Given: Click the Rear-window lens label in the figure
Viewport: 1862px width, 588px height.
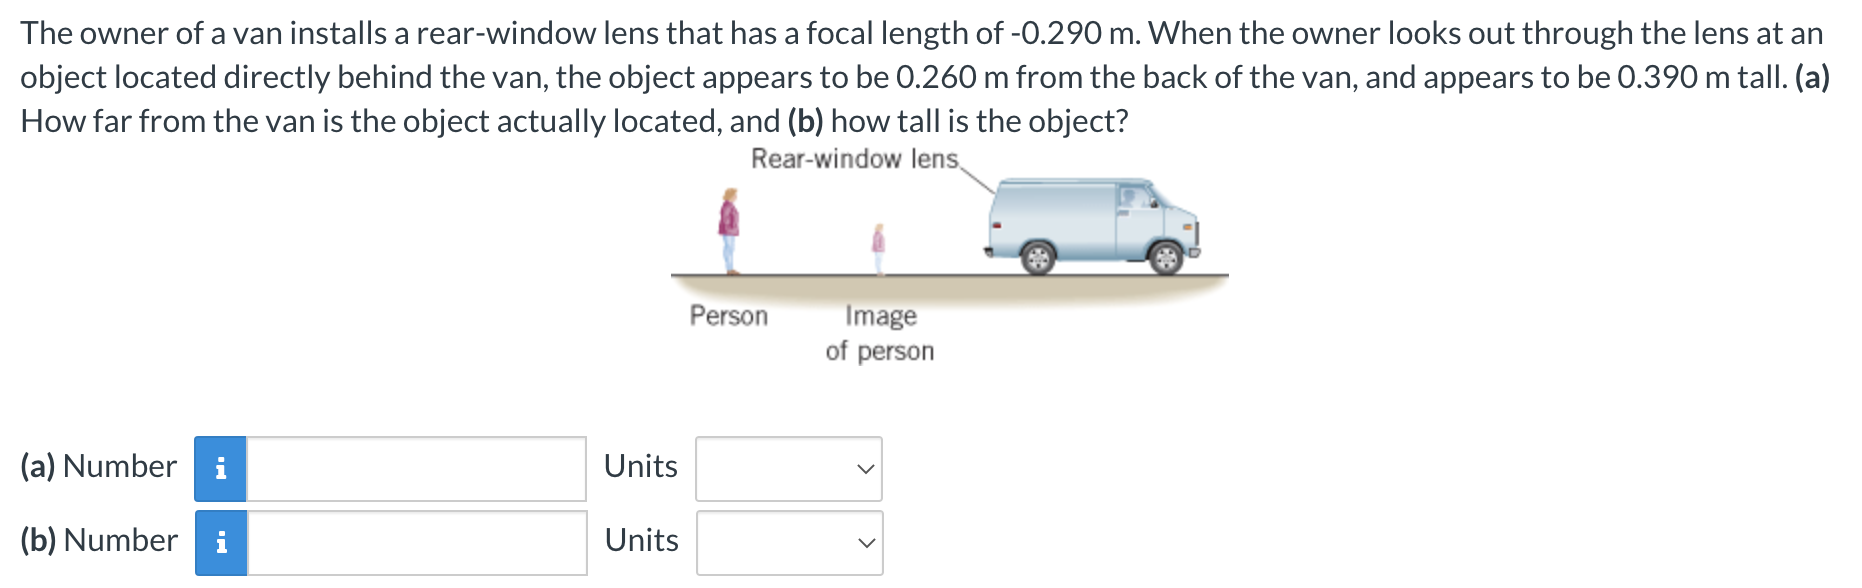Looking at the screenshot, I should click(x=855, y=158).
